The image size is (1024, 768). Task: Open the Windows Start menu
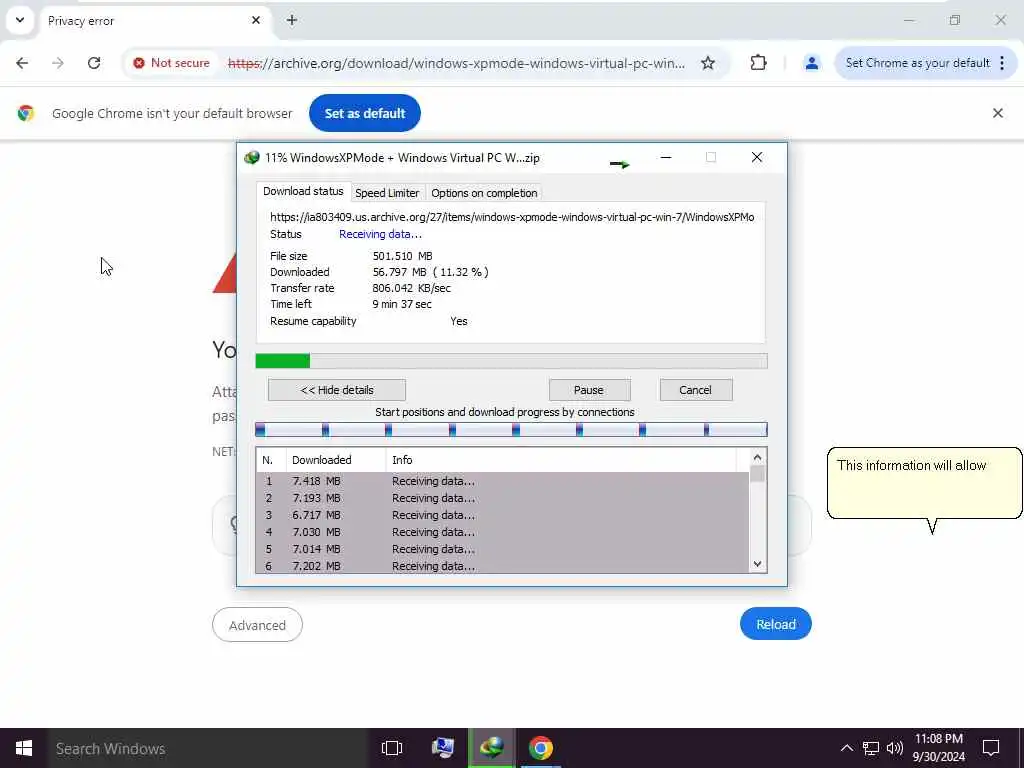(24, 748)
